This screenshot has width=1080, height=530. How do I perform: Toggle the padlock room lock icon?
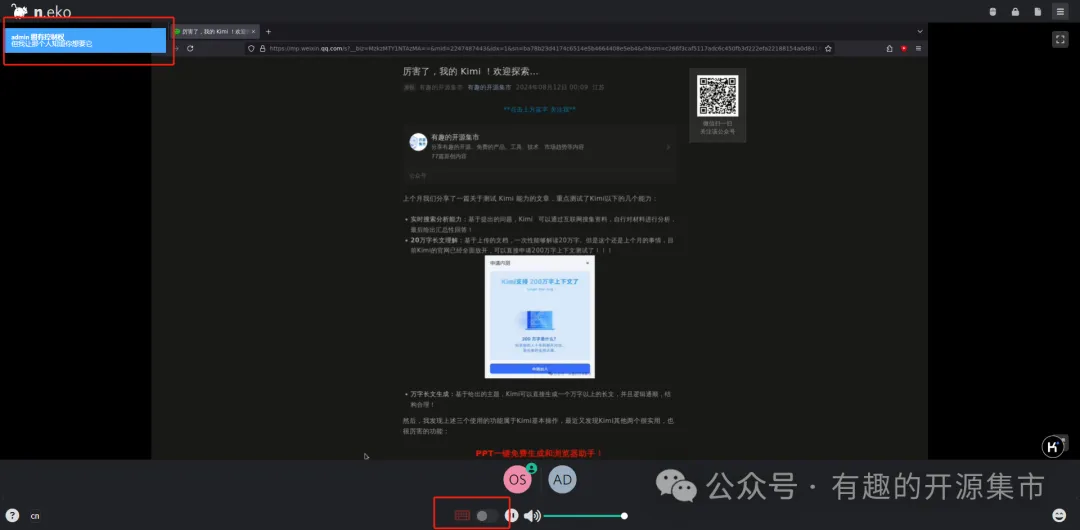pyautogui.click(x=1015, y=11)
